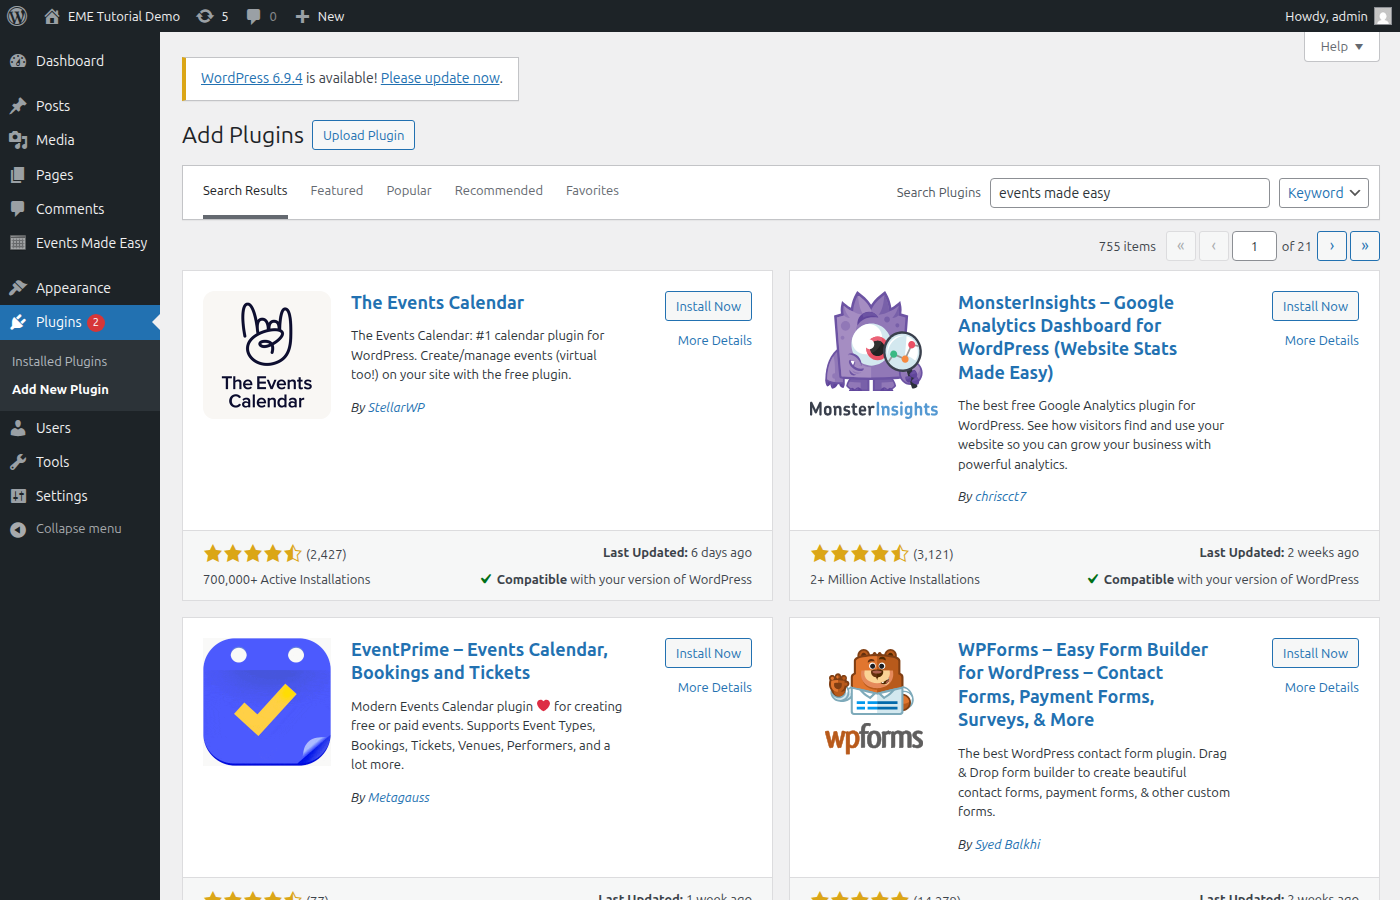Open the Keyword search filter dropdown
The height and width of the screenshot is (900, 1400).
pos(1323,192)
